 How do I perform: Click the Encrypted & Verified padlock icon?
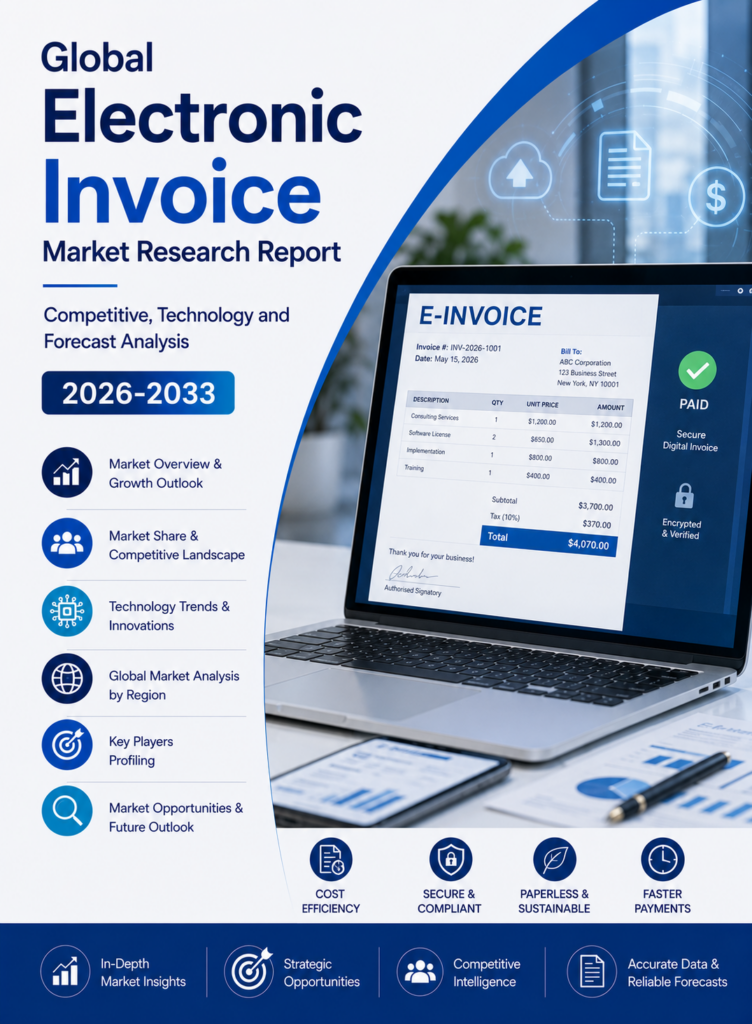684,496
